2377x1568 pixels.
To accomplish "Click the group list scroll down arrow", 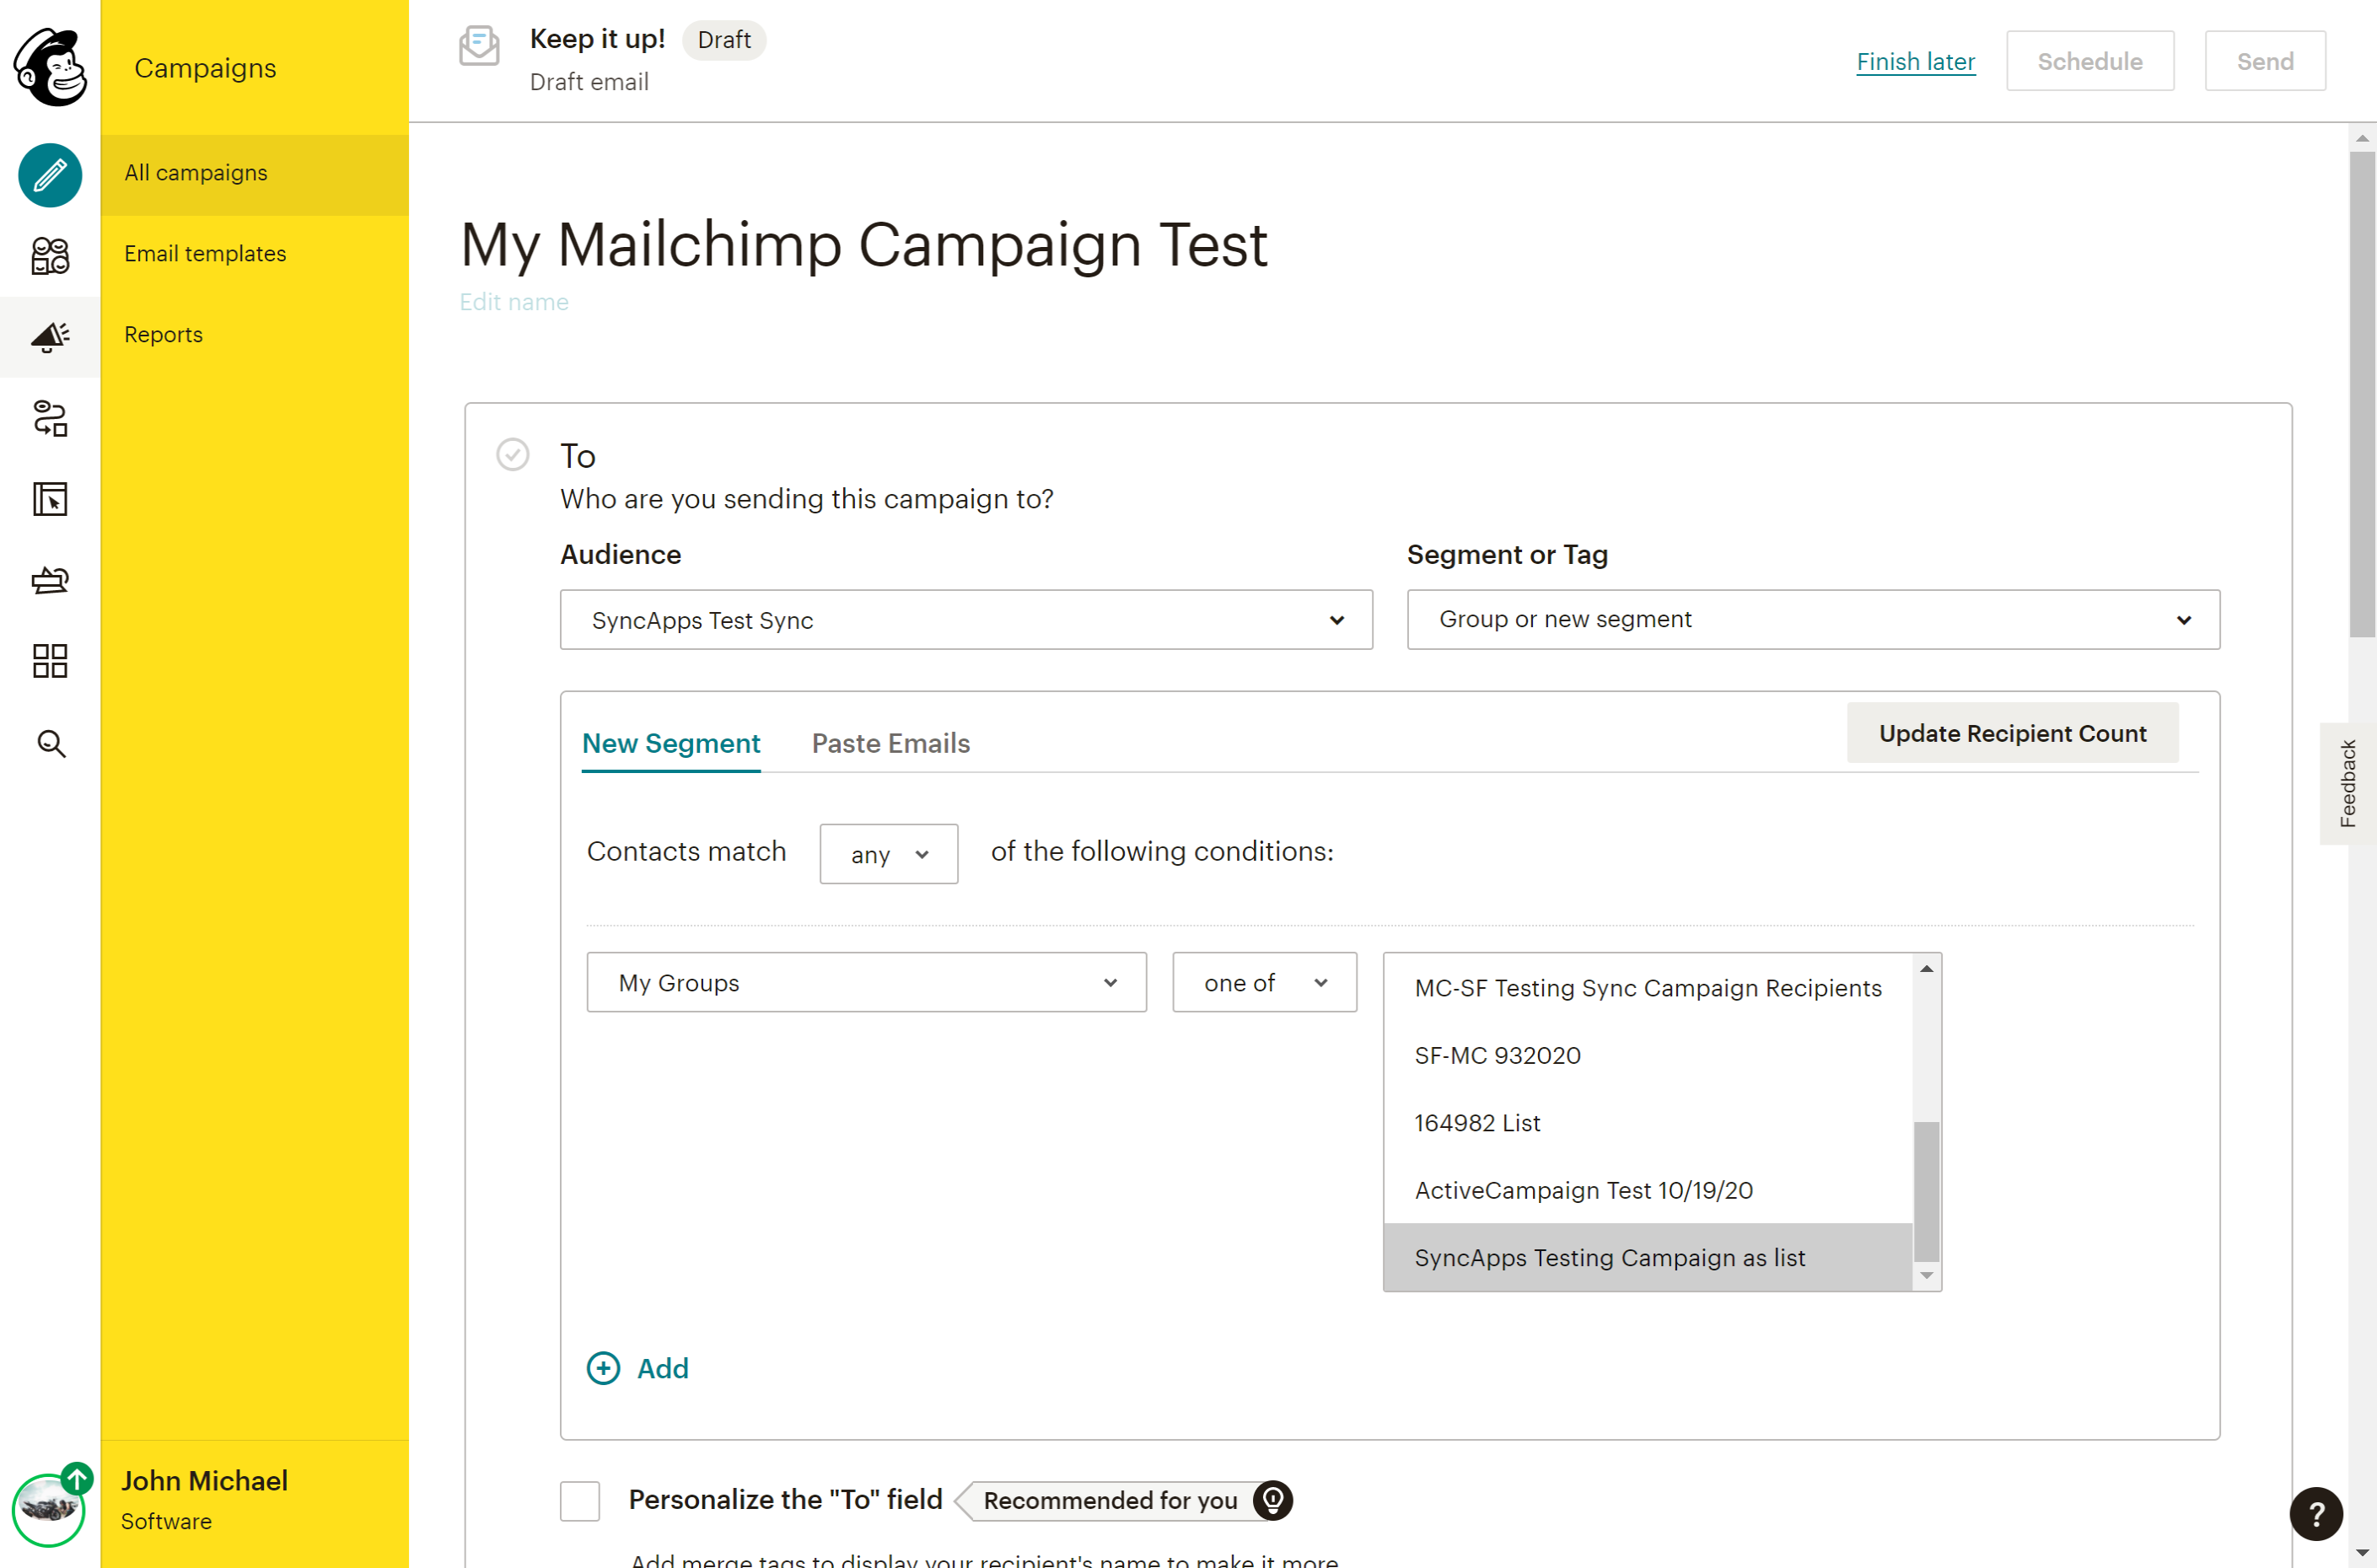I will 1926,1275.
